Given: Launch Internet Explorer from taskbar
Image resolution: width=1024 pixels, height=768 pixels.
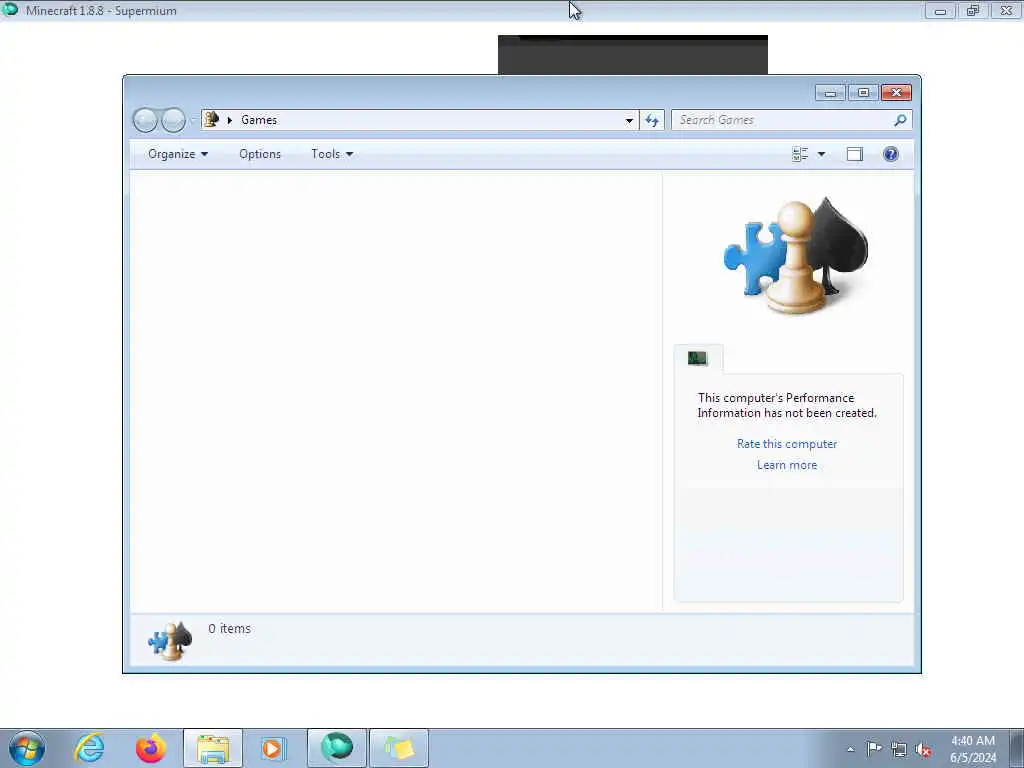Looking at the screenshot, I should click(89, 748).
